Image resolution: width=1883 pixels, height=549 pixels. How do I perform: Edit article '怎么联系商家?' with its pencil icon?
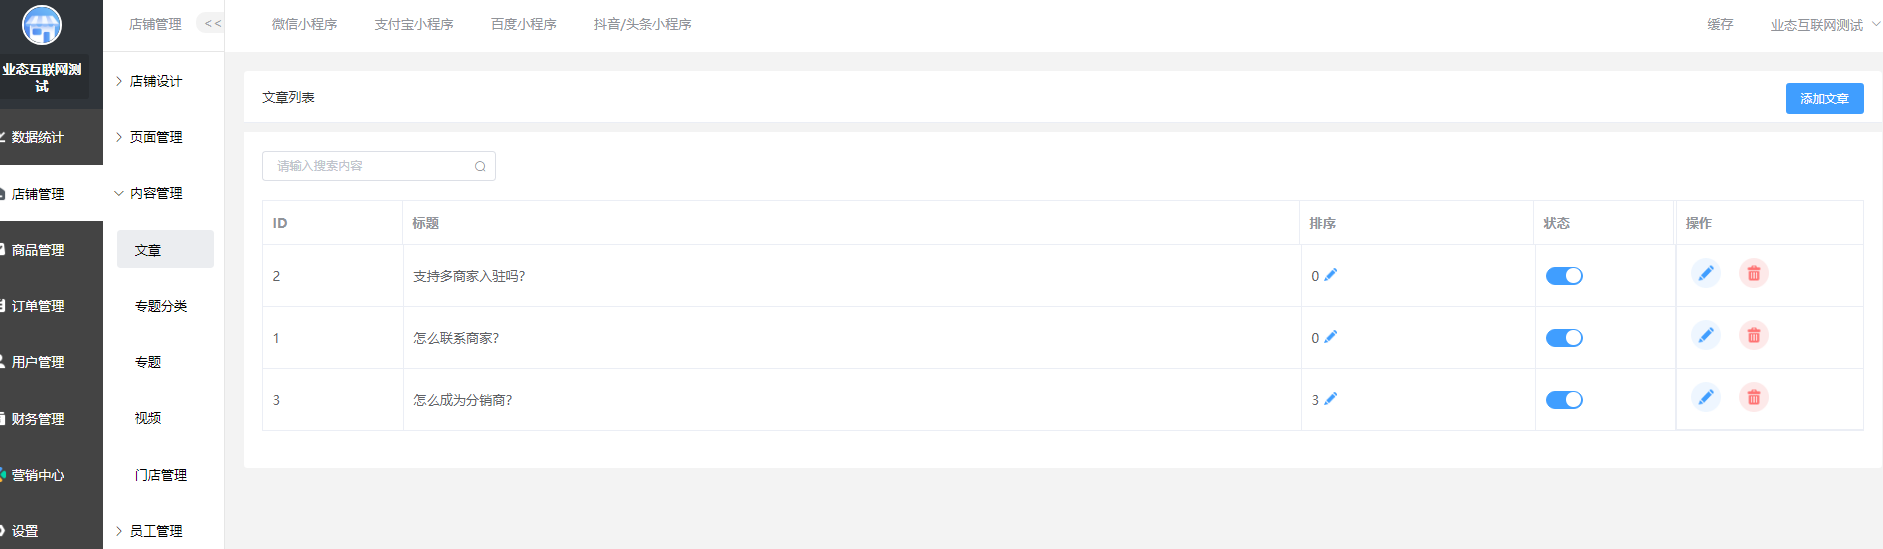pos(1706,335)
